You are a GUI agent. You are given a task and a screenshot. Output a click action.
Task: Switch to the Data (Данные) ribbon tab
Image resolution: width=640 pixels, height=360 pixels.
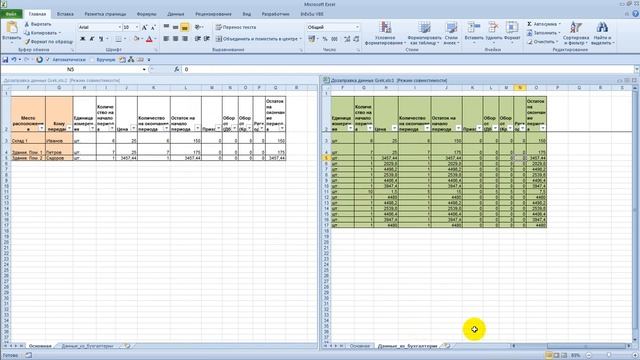[176, 14]
